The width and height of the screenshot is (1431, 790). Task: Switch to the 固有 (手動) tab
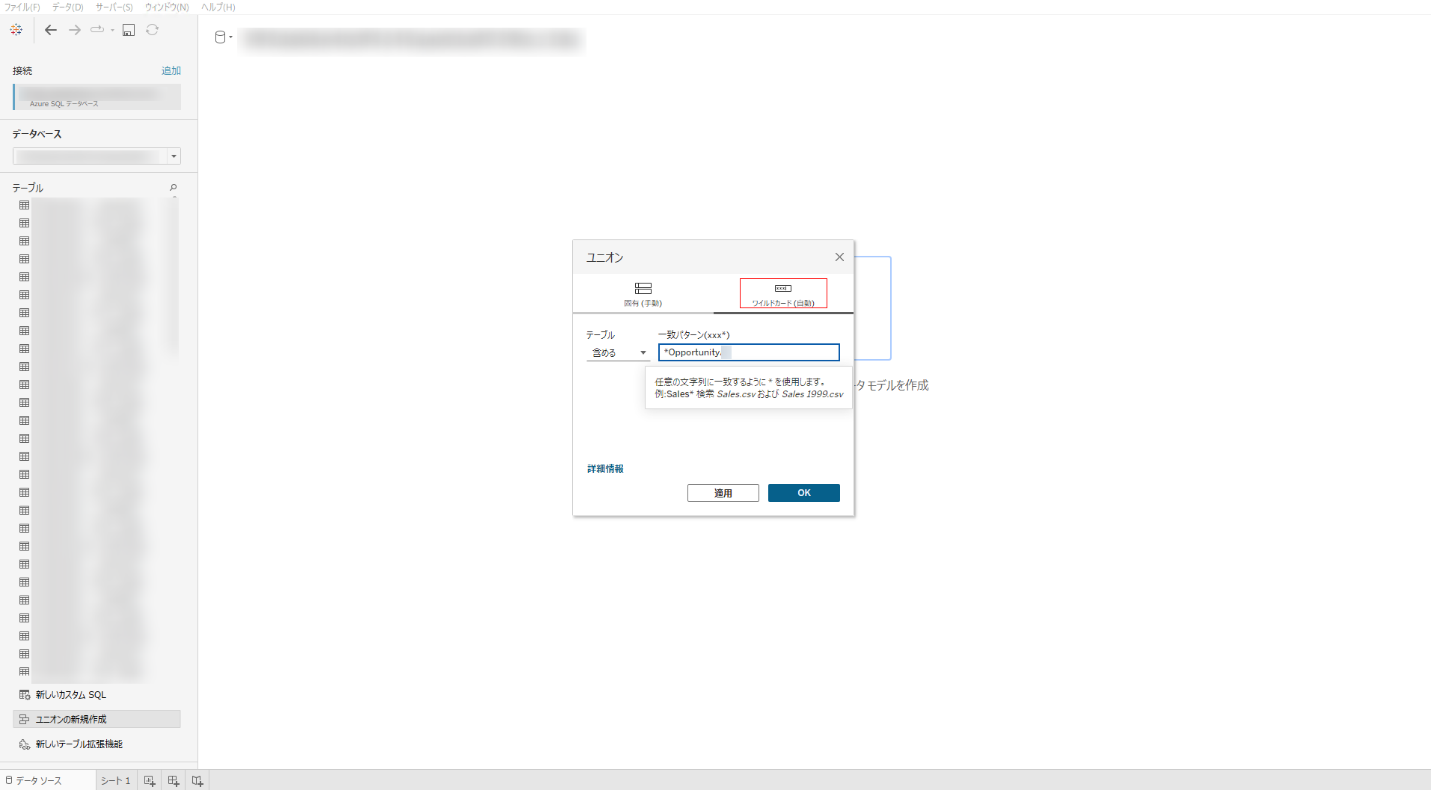point(643,294)
